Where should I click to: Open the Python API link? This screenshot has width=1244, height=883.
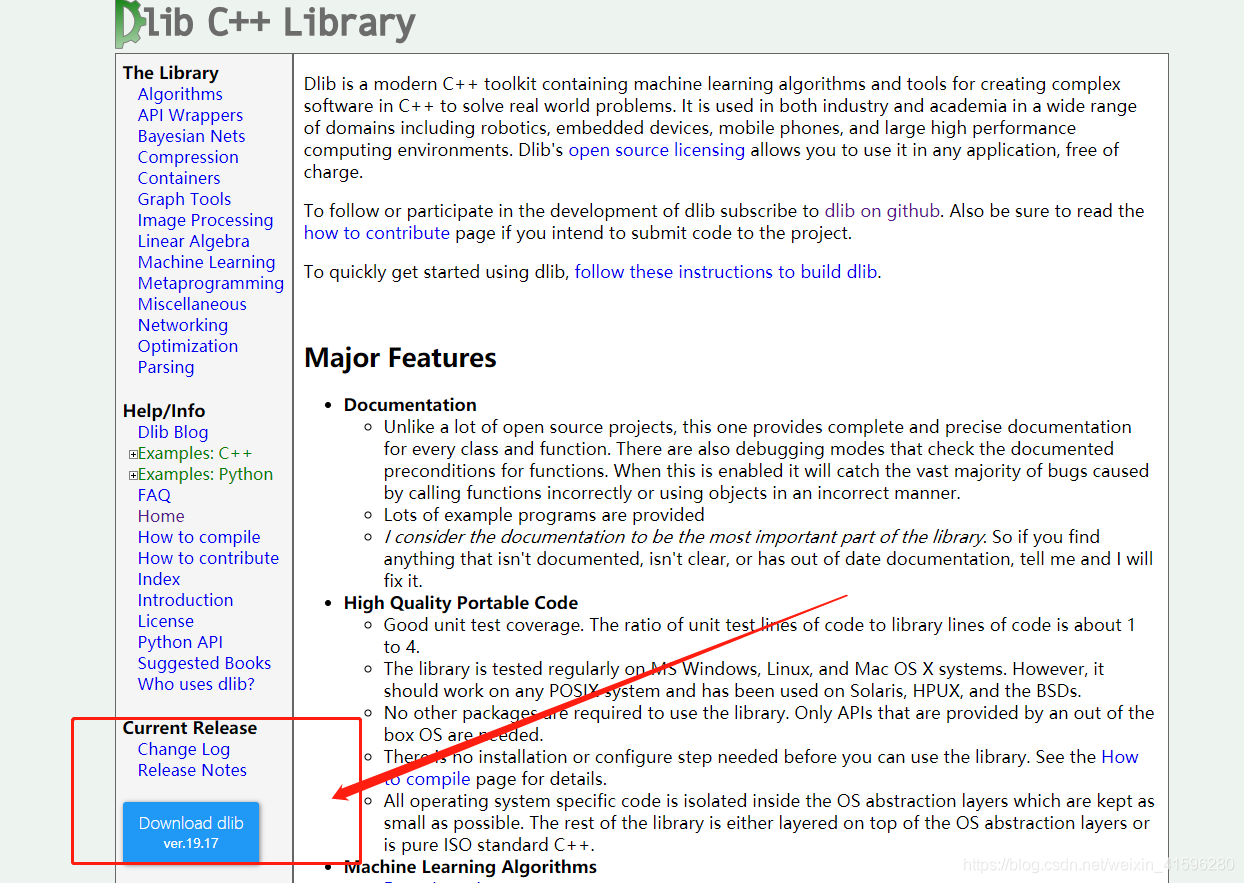coord(180,642)
